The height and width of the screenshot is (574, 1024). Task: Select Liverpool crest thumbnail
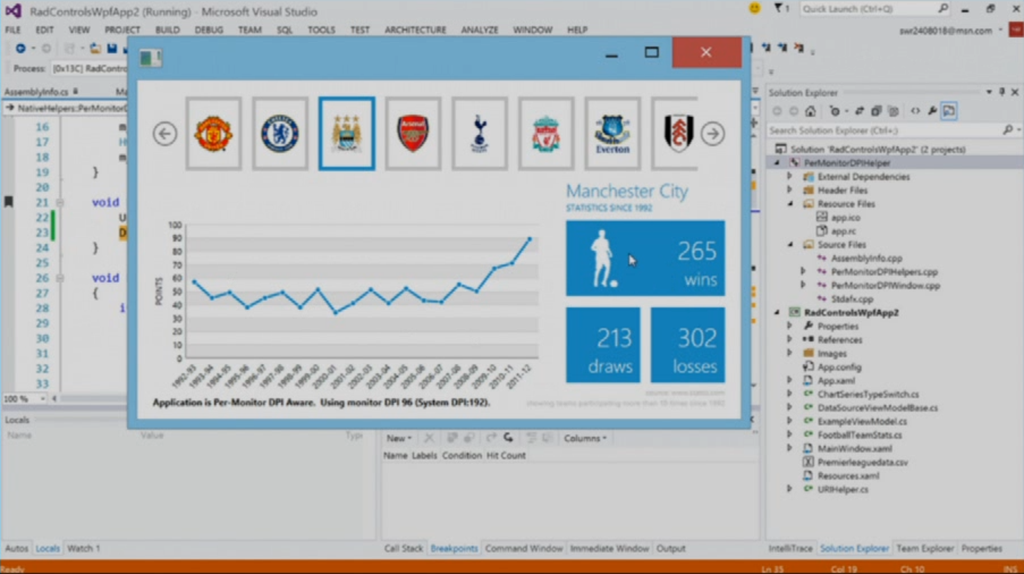pos(546,134)
